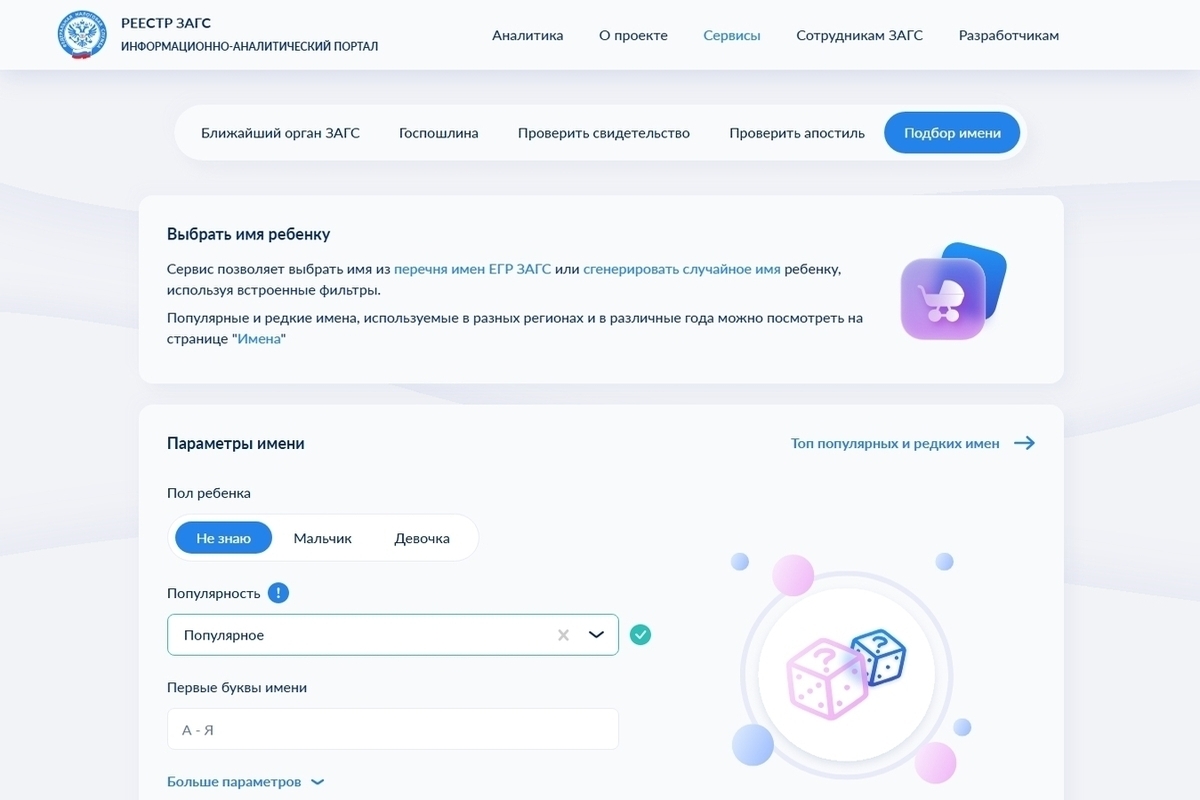The image size is (1200, 800).
Task: Click the Первые буквы имени input field
Action: (392, 730)
